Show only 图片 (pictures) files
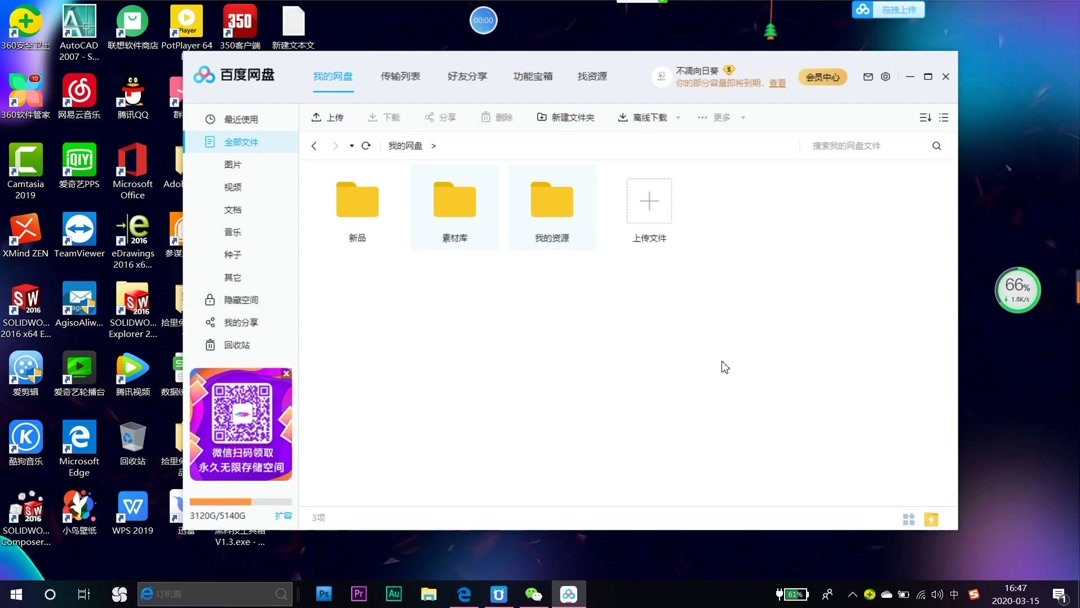The height and width of the screenshot is (608, 1080). tap(232, 164)
